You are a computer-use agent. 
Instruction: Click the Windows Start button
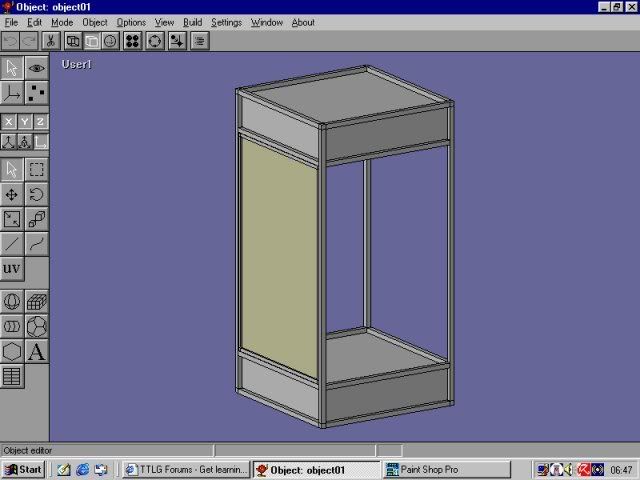coord(23,469)
